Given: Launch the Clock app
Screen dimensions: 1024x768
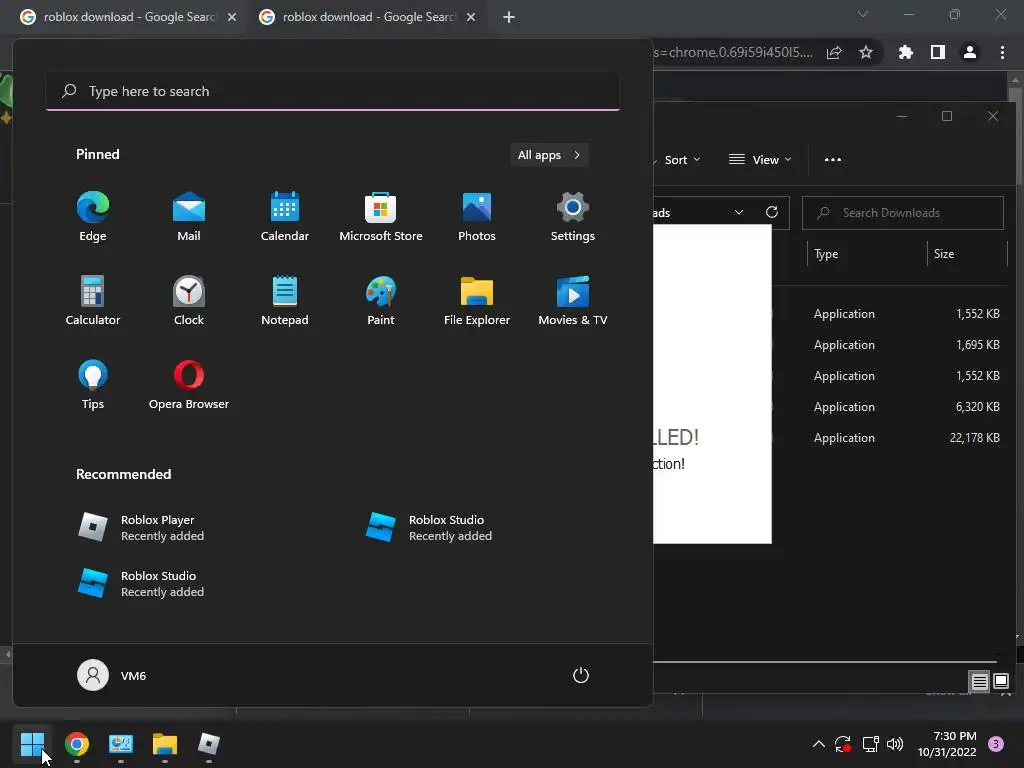Looking at the screenshot, I should 189,300.
